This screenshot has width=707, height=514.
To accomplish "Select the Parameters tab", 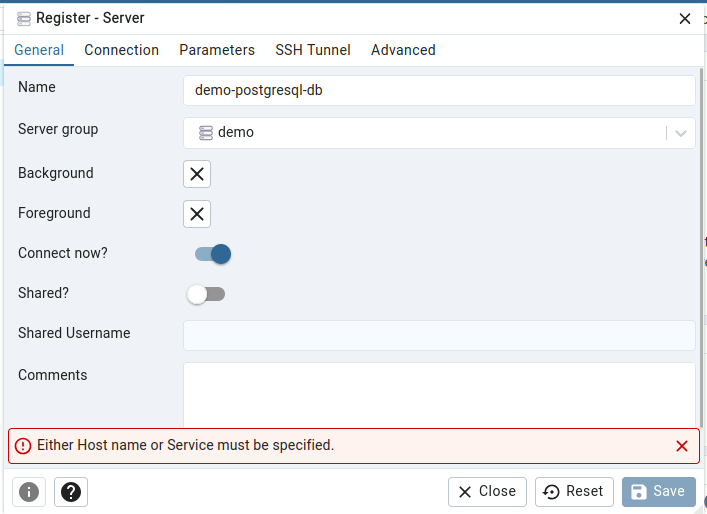I will (217, 50).
